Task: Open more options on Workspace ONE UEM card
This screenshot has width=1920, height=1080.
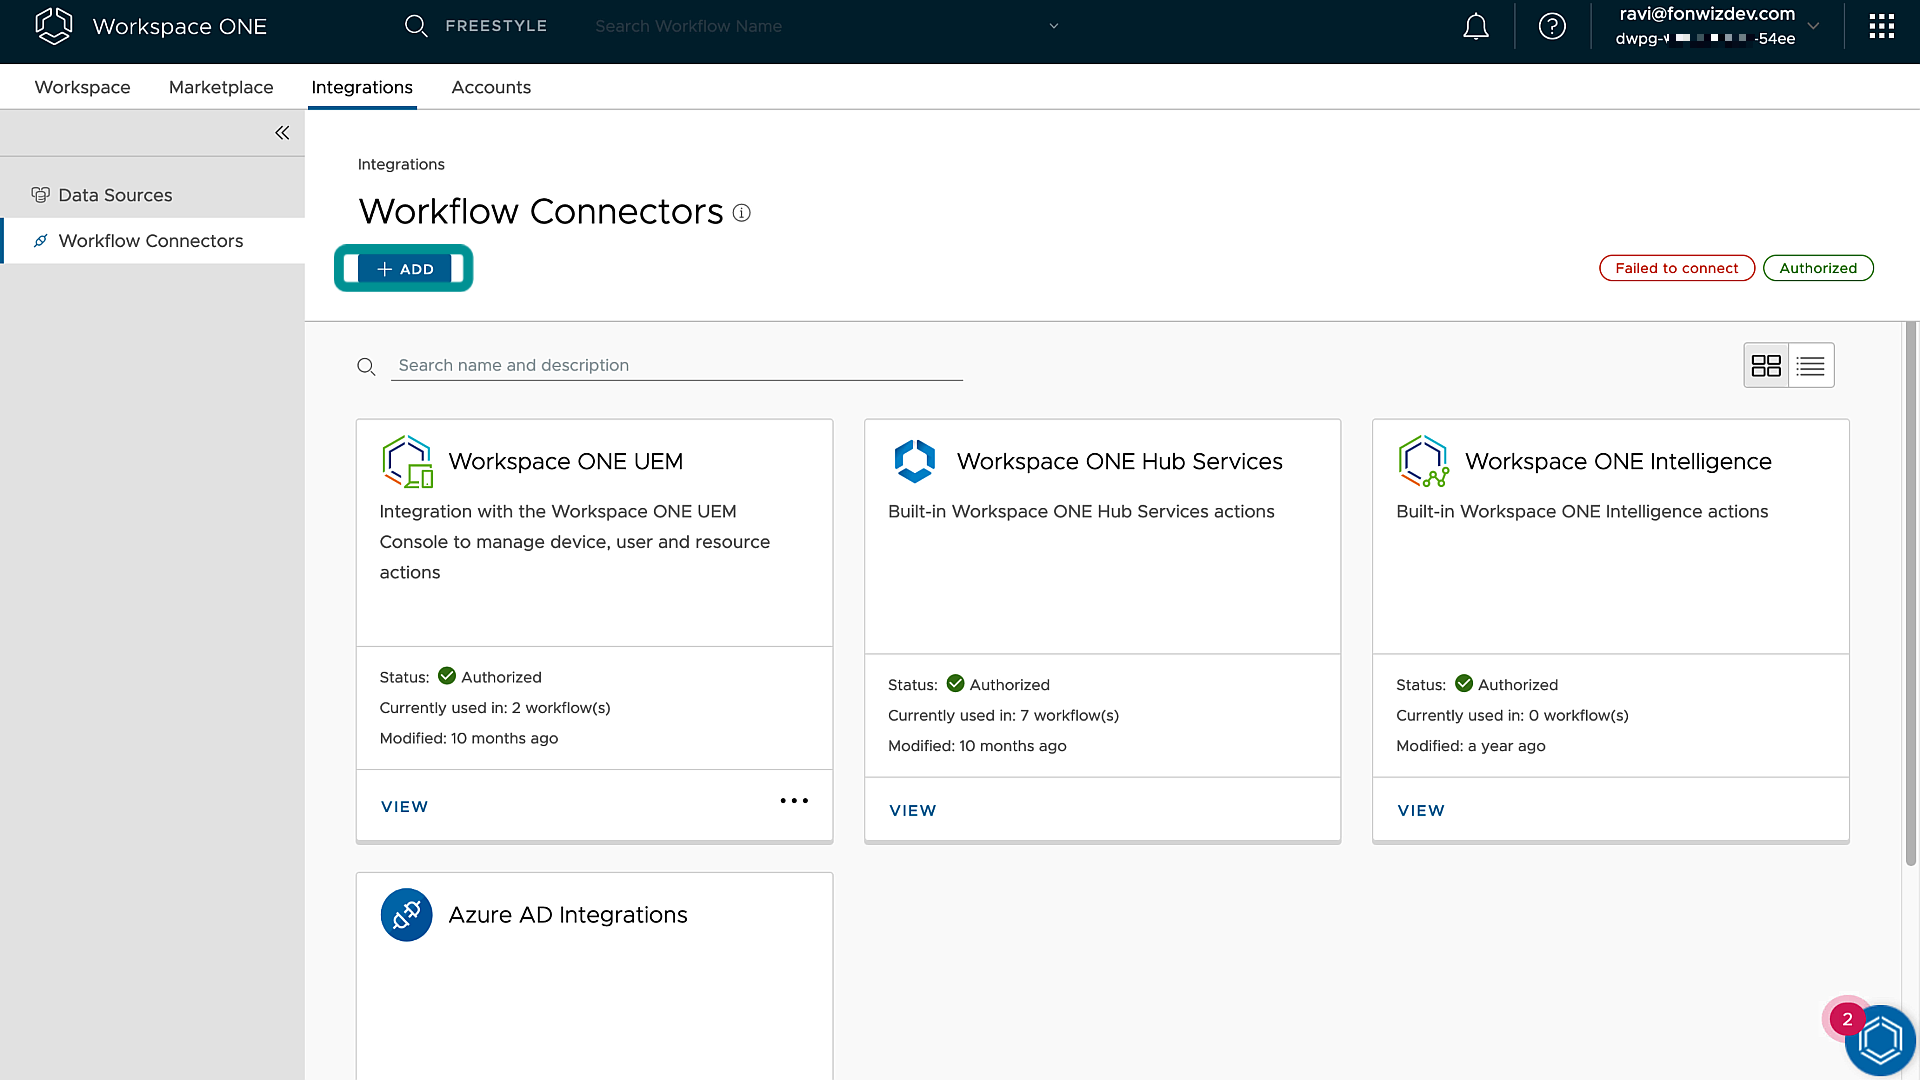Action: pyautogui.click(x=794, y=801)
